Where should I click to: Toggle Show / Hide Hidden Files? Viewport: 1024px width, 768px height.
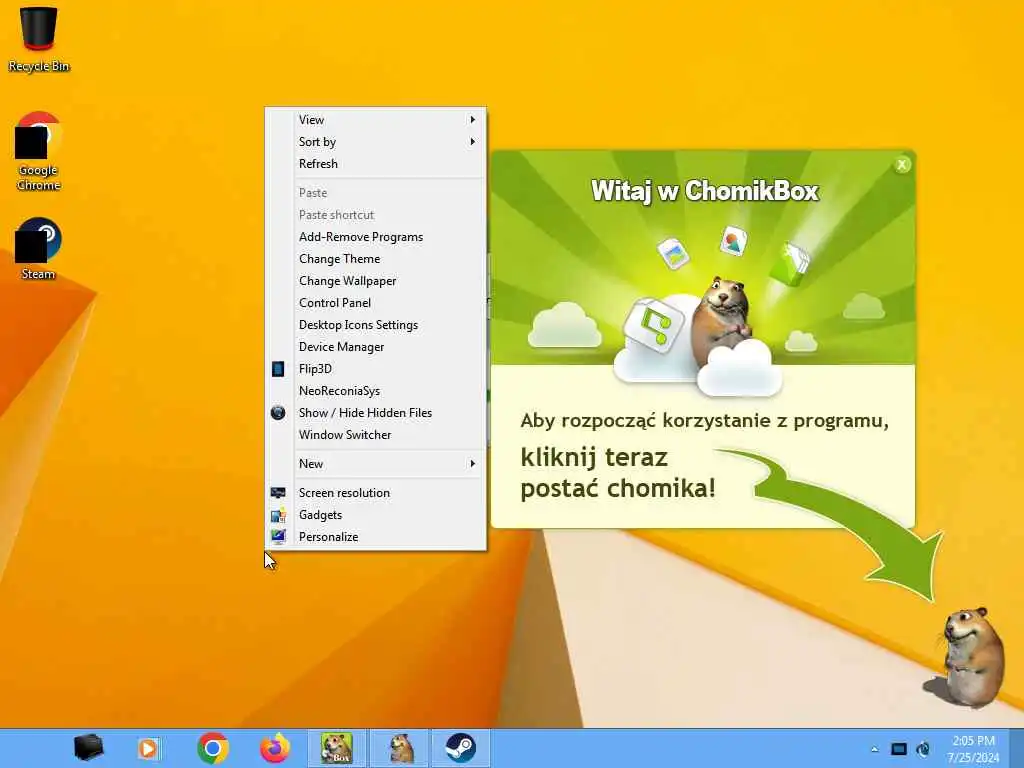tap(389, 413)
